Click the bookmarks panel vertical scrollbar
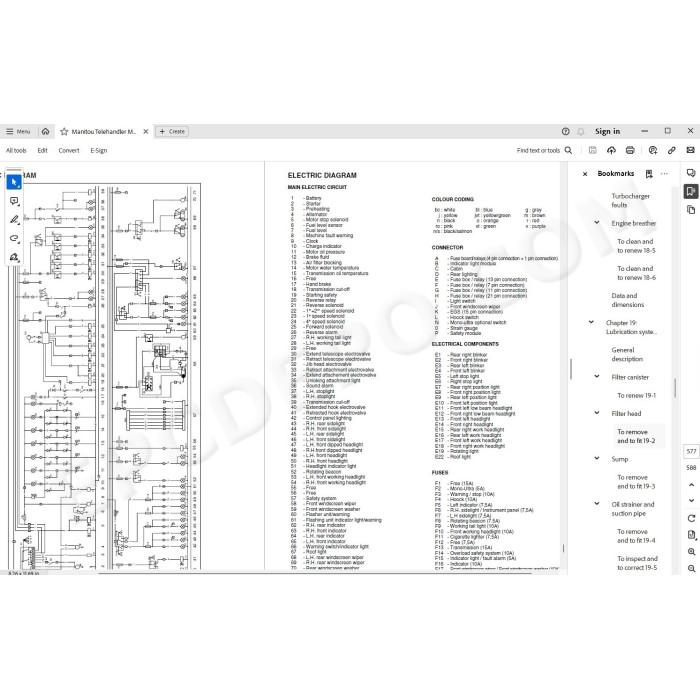 675,388
